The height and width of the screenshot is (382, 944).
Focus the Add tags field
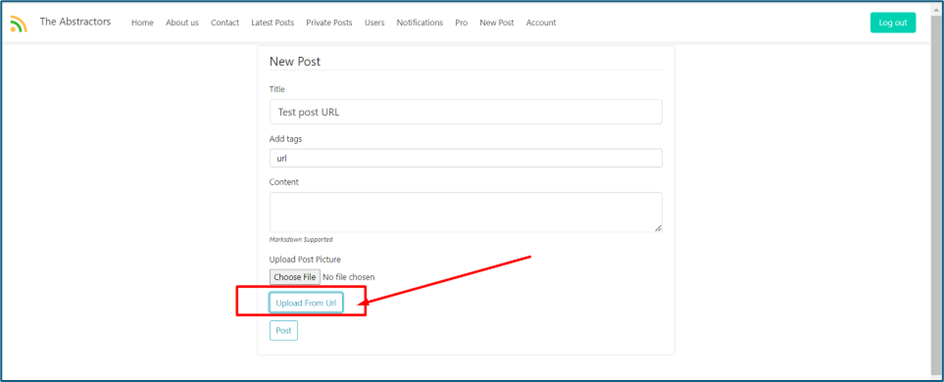466,158
